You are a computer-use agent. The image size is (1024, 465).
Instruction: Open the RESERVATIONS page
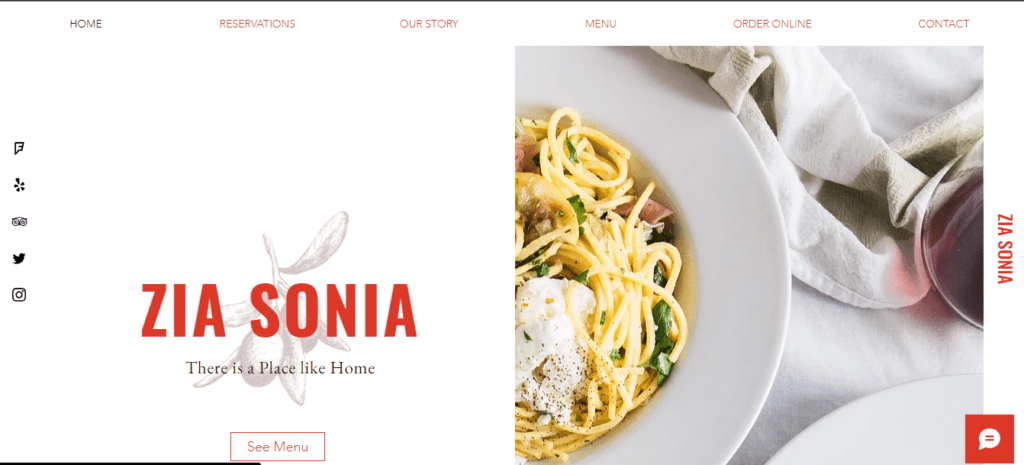click(x=257, y=24)
